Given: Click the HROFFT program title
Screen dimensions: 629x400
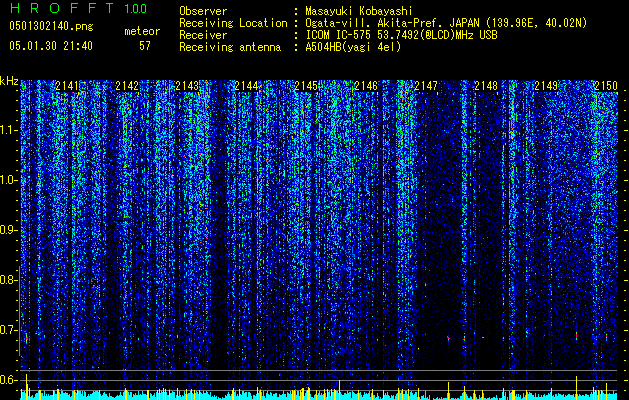Looking at the screenshot, I should click(x=62, y=8).
